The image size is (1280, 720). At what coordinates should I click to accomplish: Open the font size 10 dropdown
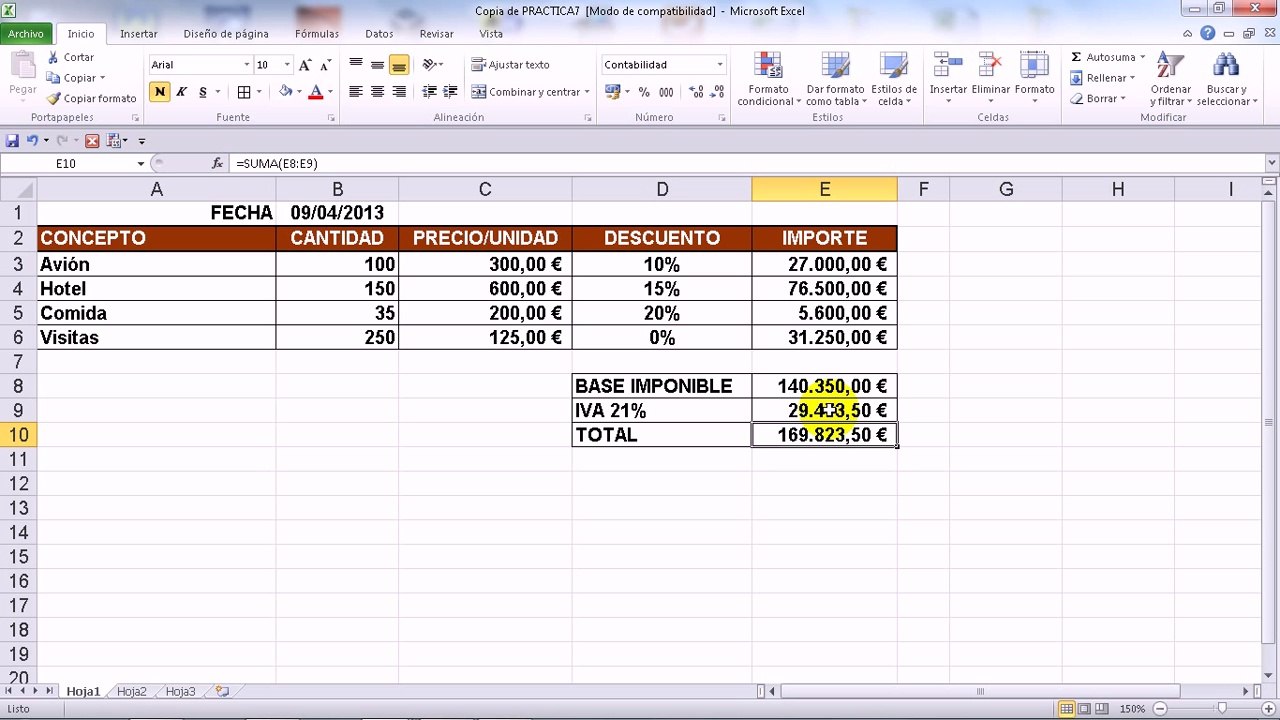[287, 65]
